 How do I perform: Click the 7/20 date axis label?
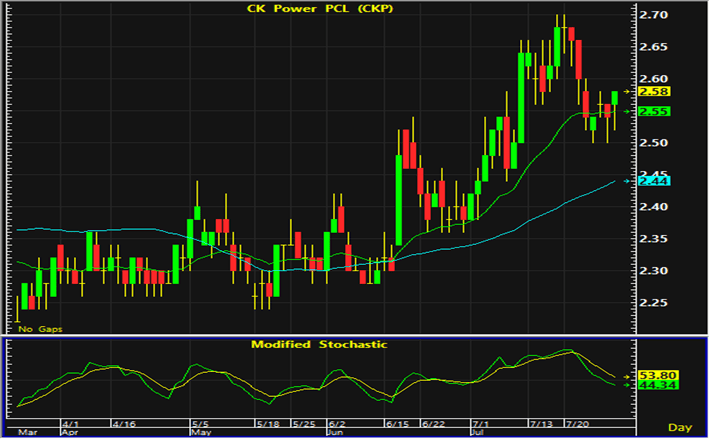(x=577, y=424)
